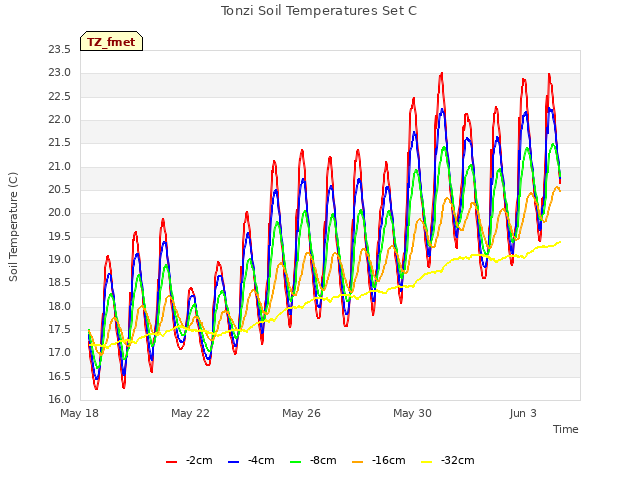640x480 pixels.
Task: Select the -4cm legend label
Action: [x=261, y=460]
